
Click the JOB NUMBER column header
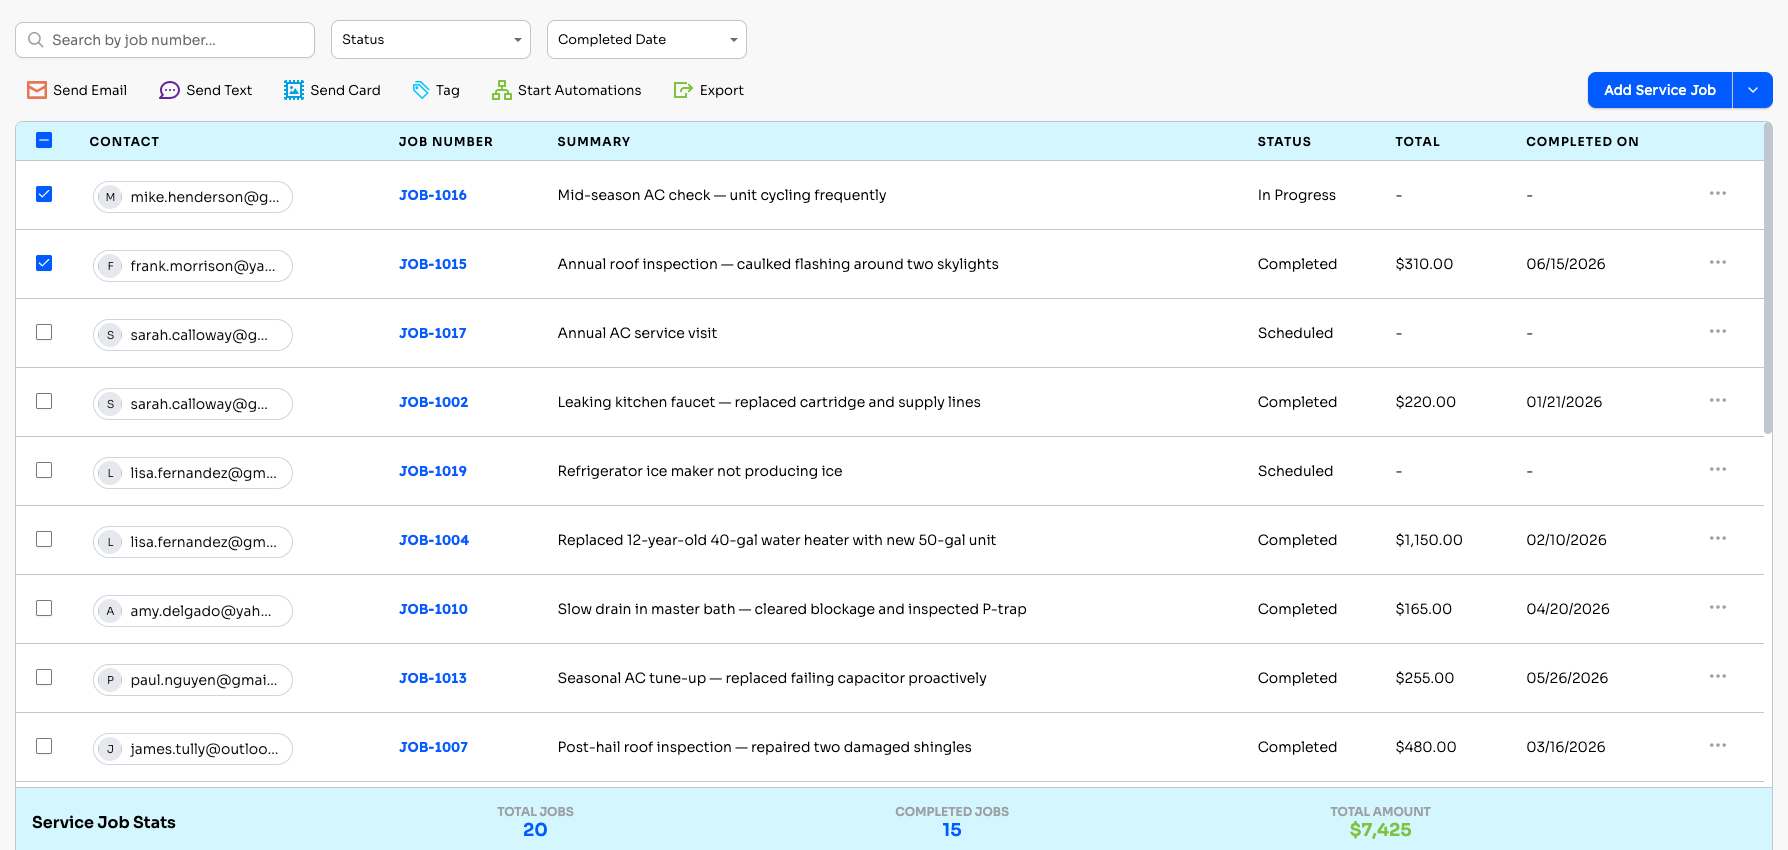(446, 141)
